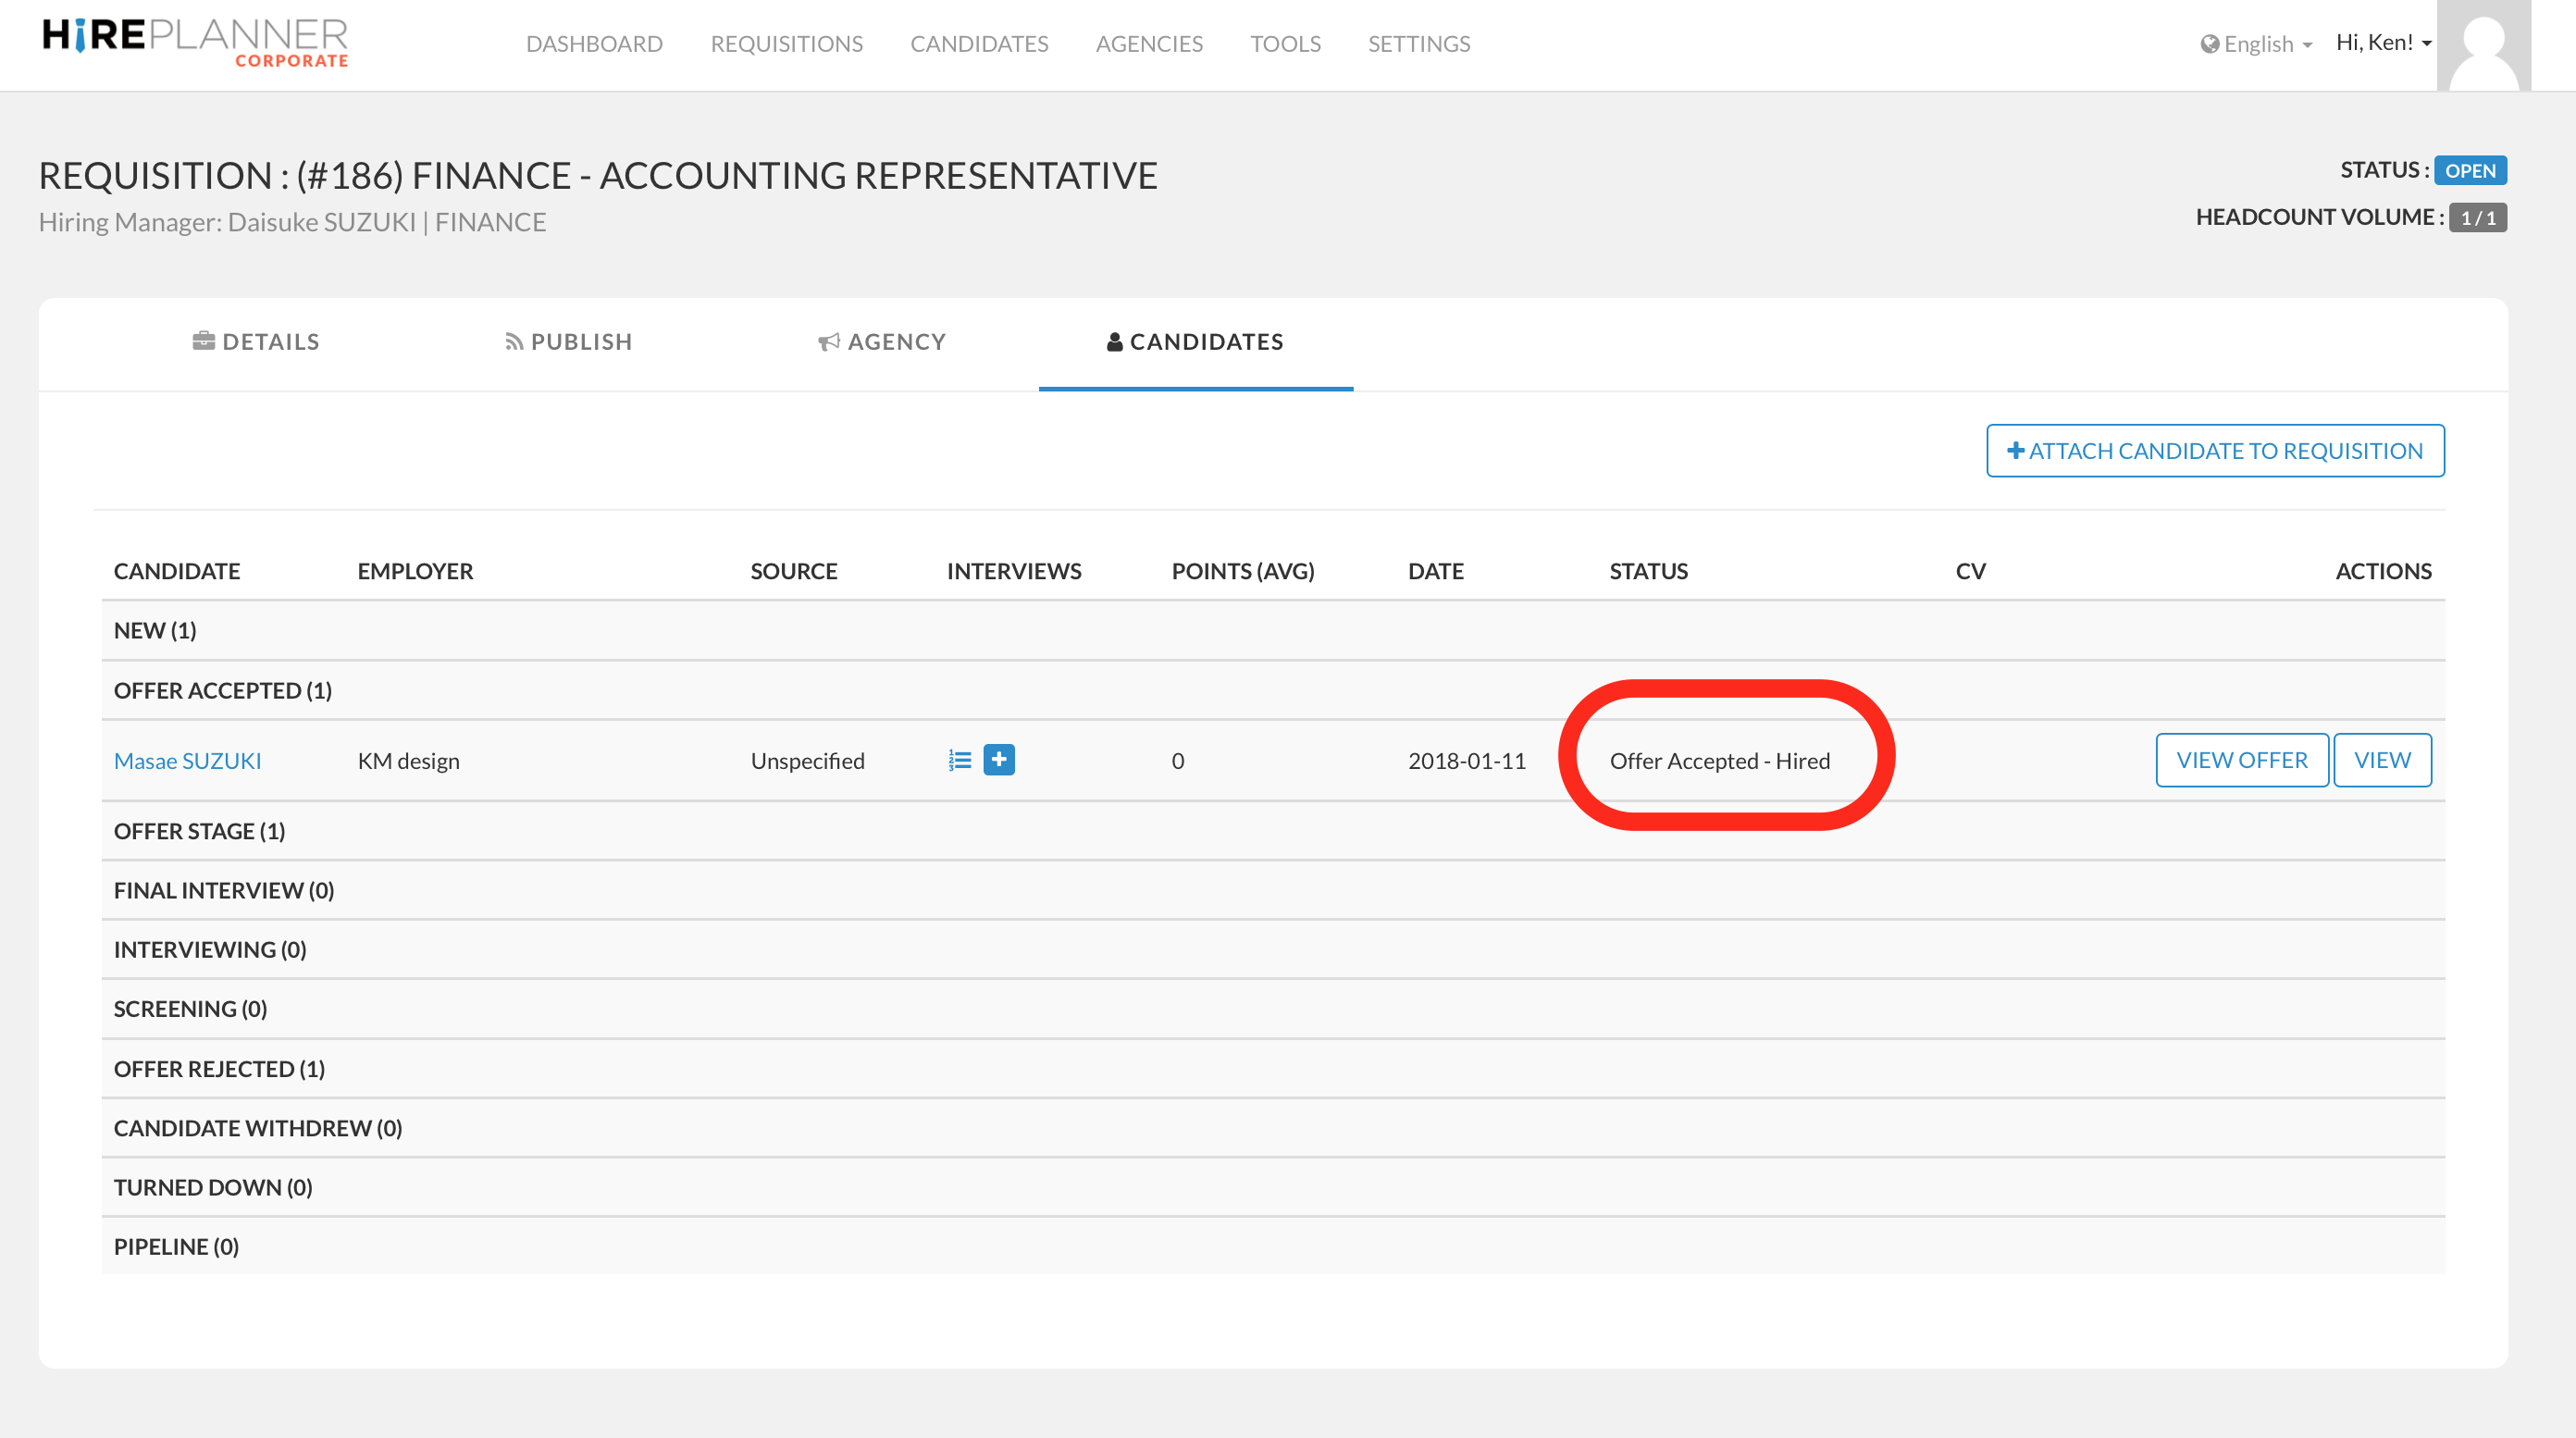The width and height of the screenshot is (2576, 1438).
Task: Click the HirePlanner Corporate logo
Action: point(195,42)
